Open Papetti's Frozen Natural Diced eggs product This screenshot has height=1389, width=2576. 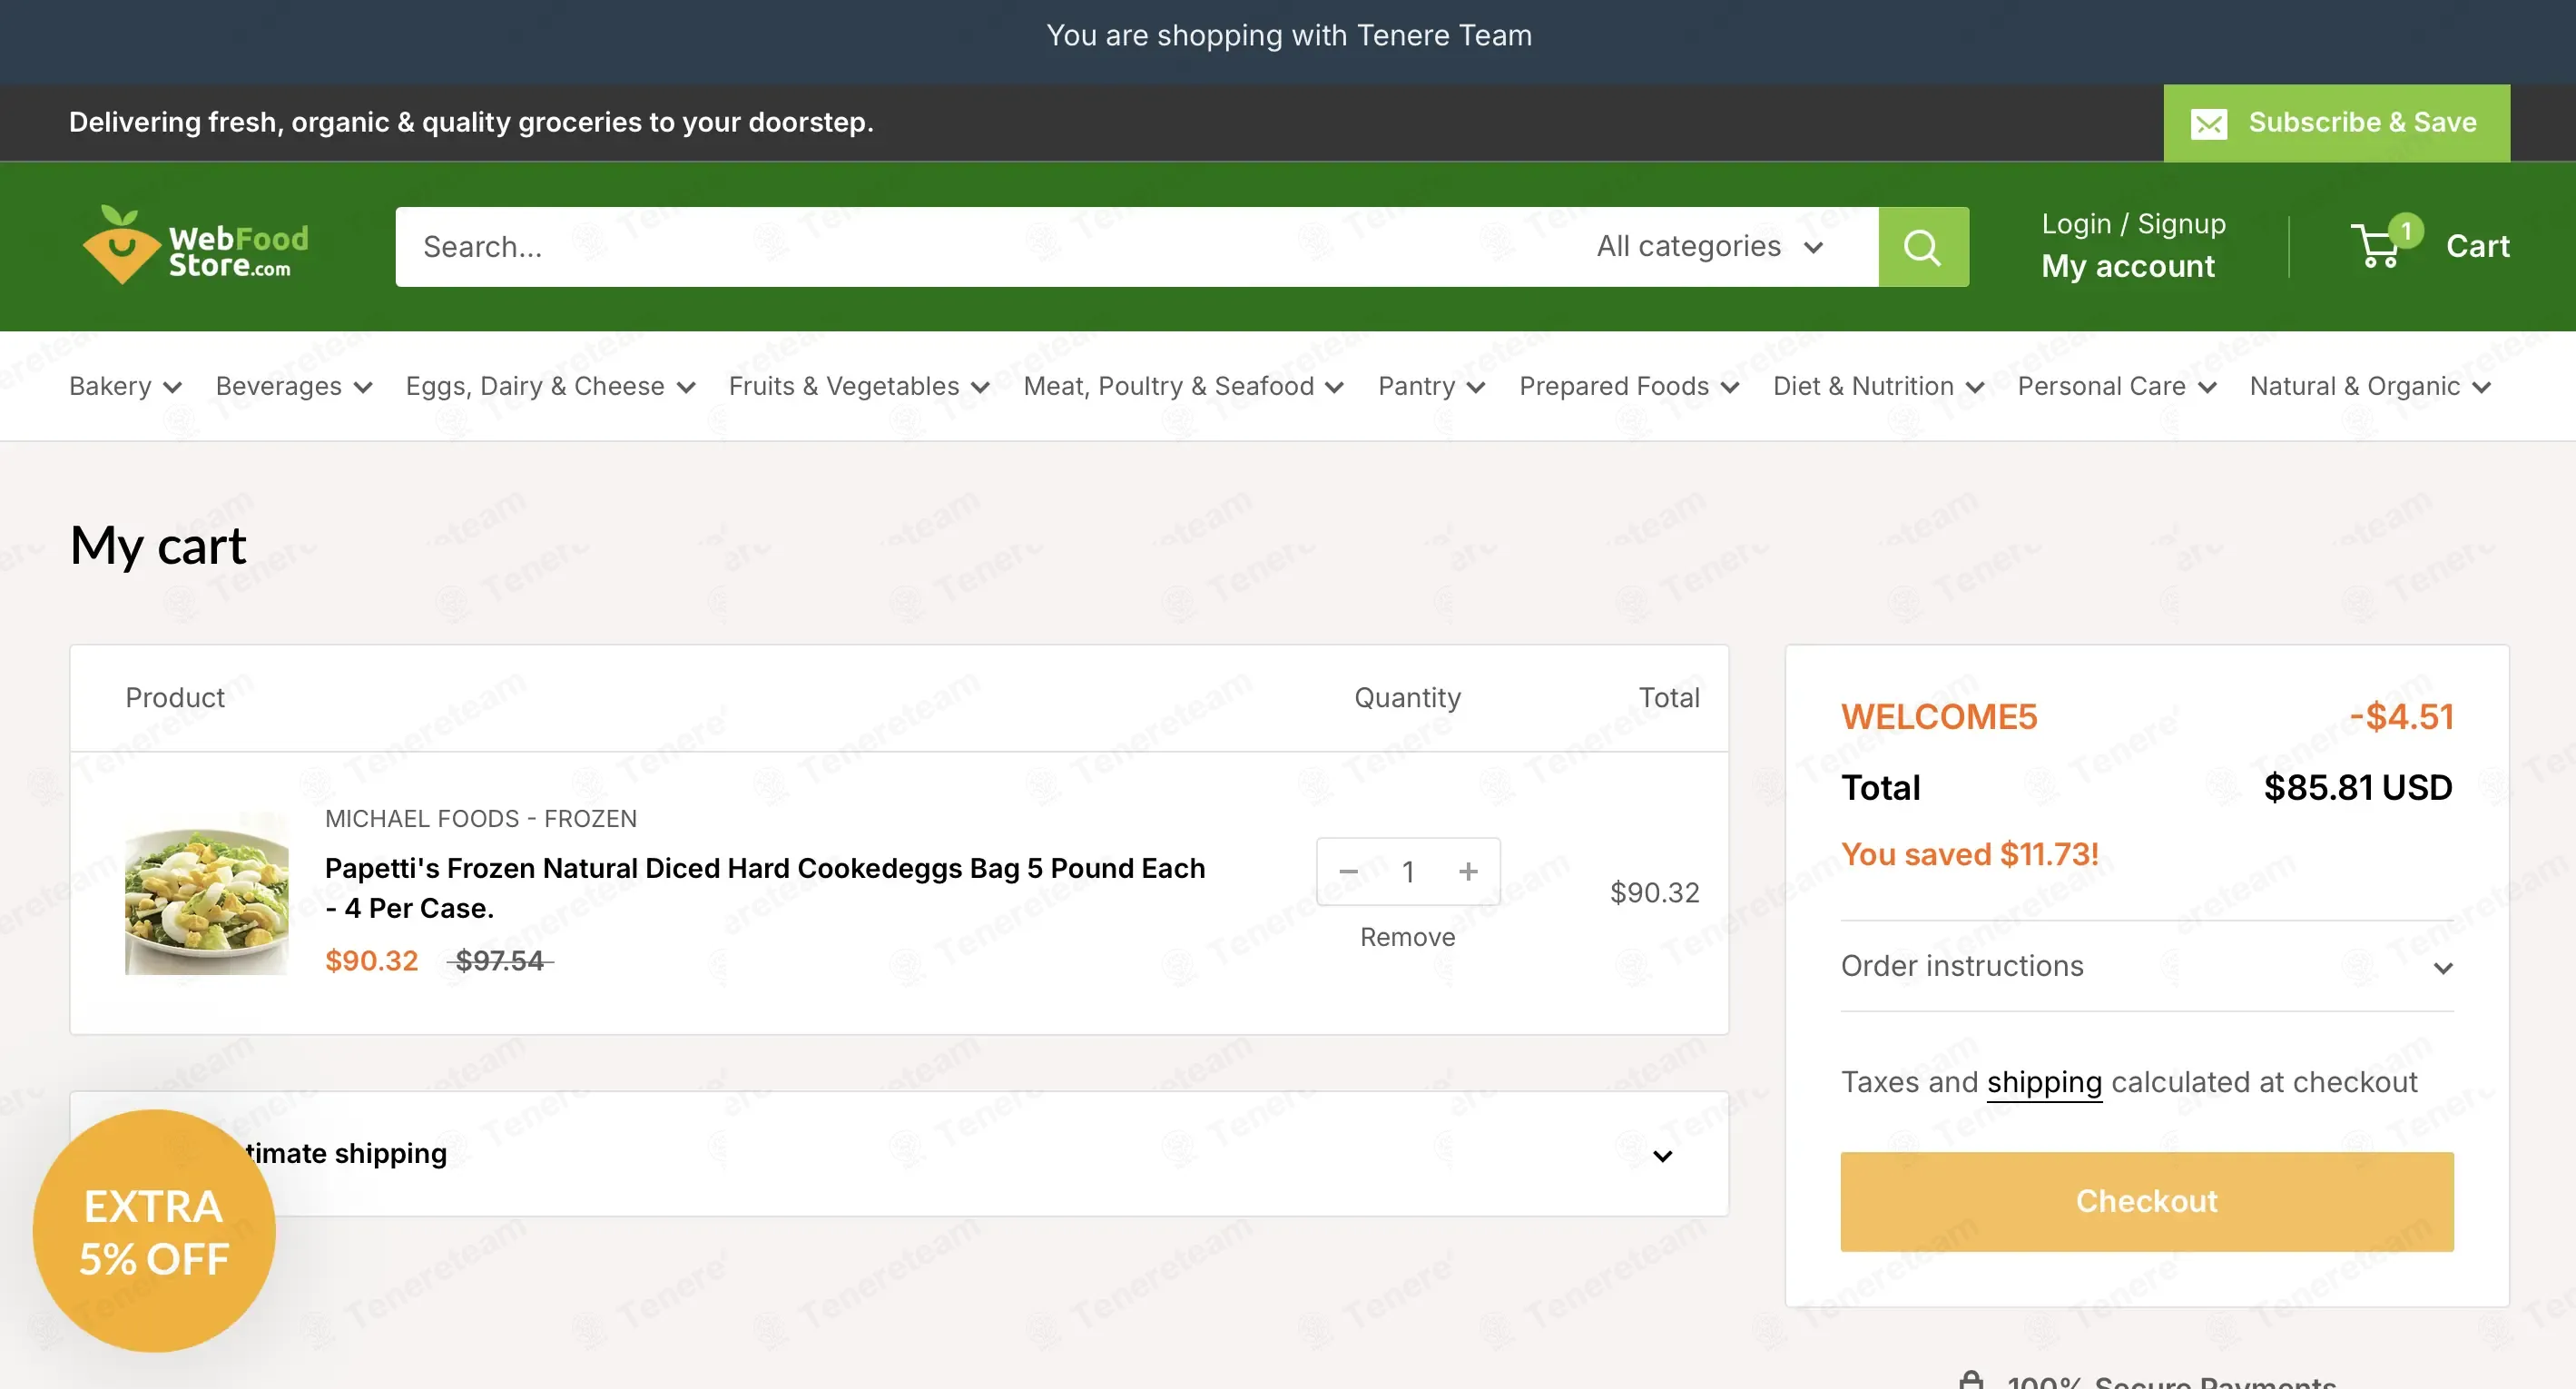click(x=765, y=888)
